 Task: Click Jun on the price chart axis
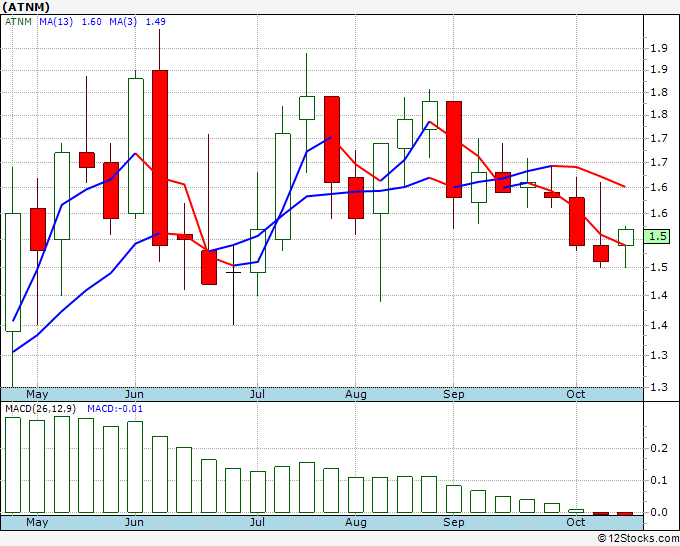pyautogui.click(x=134, y=394)
